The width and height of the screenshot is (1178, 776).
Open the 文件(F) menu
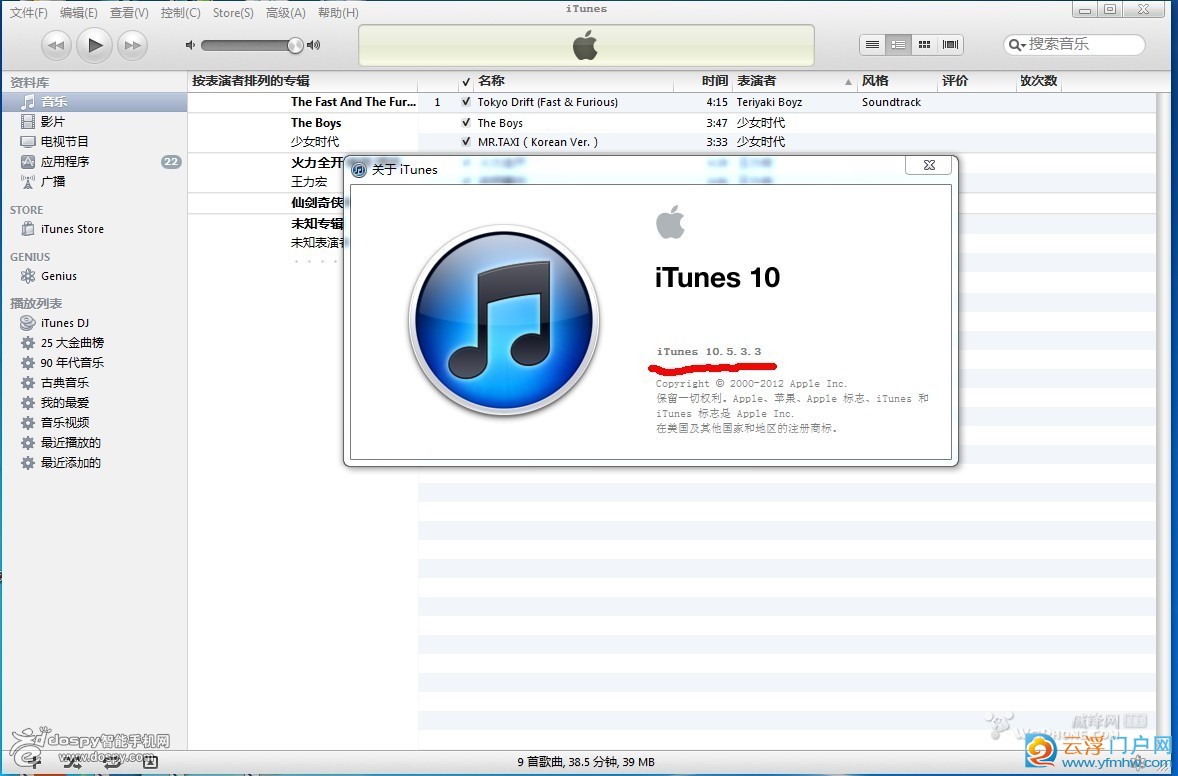(28, 13)
